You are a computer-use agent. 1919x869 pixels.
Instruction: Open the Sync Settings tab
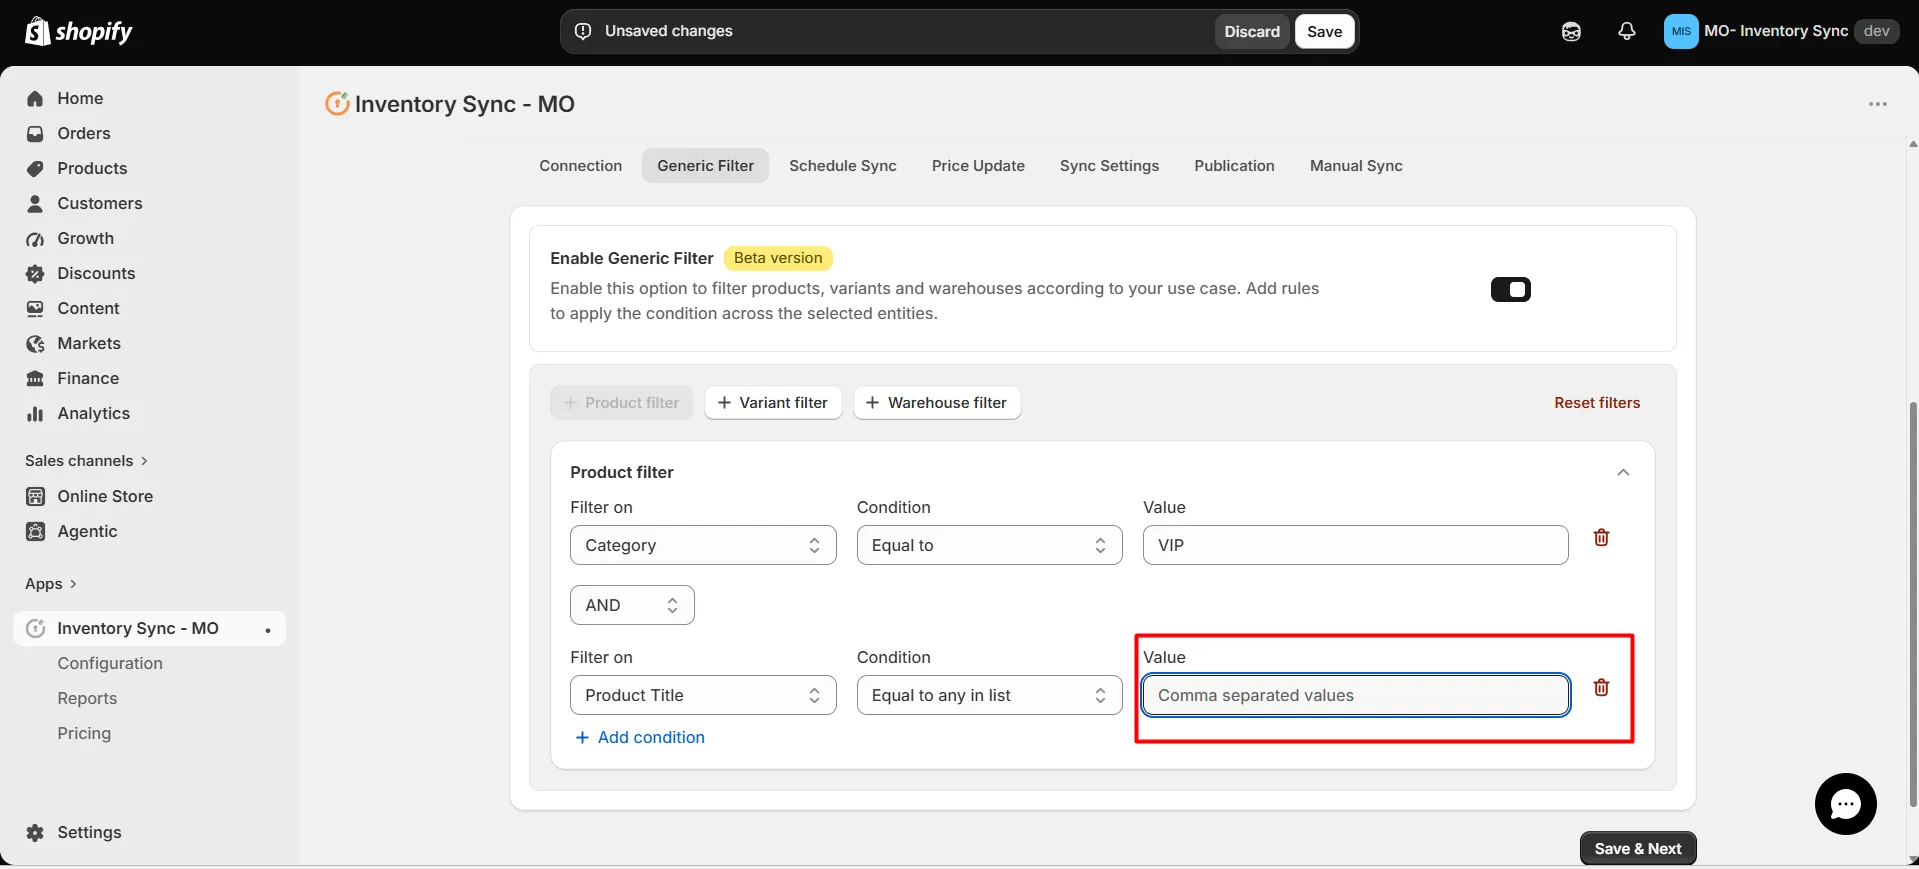pos(1109,166)
